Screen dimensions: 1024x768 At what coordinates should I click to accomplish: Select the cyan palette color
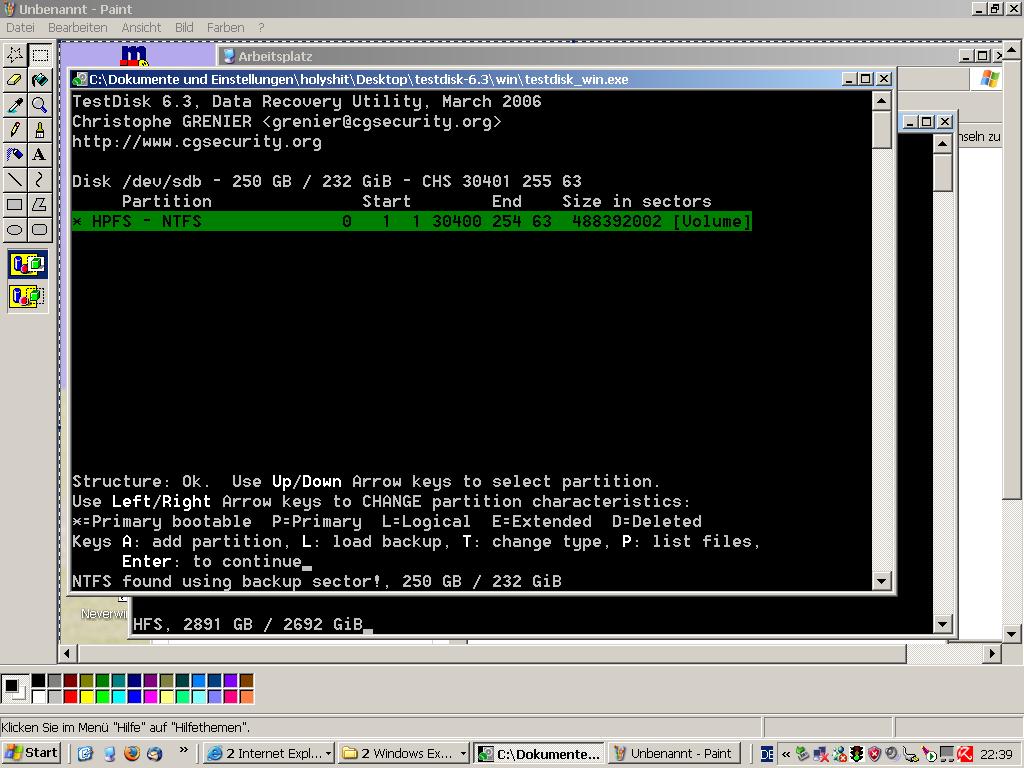[118, 696]
